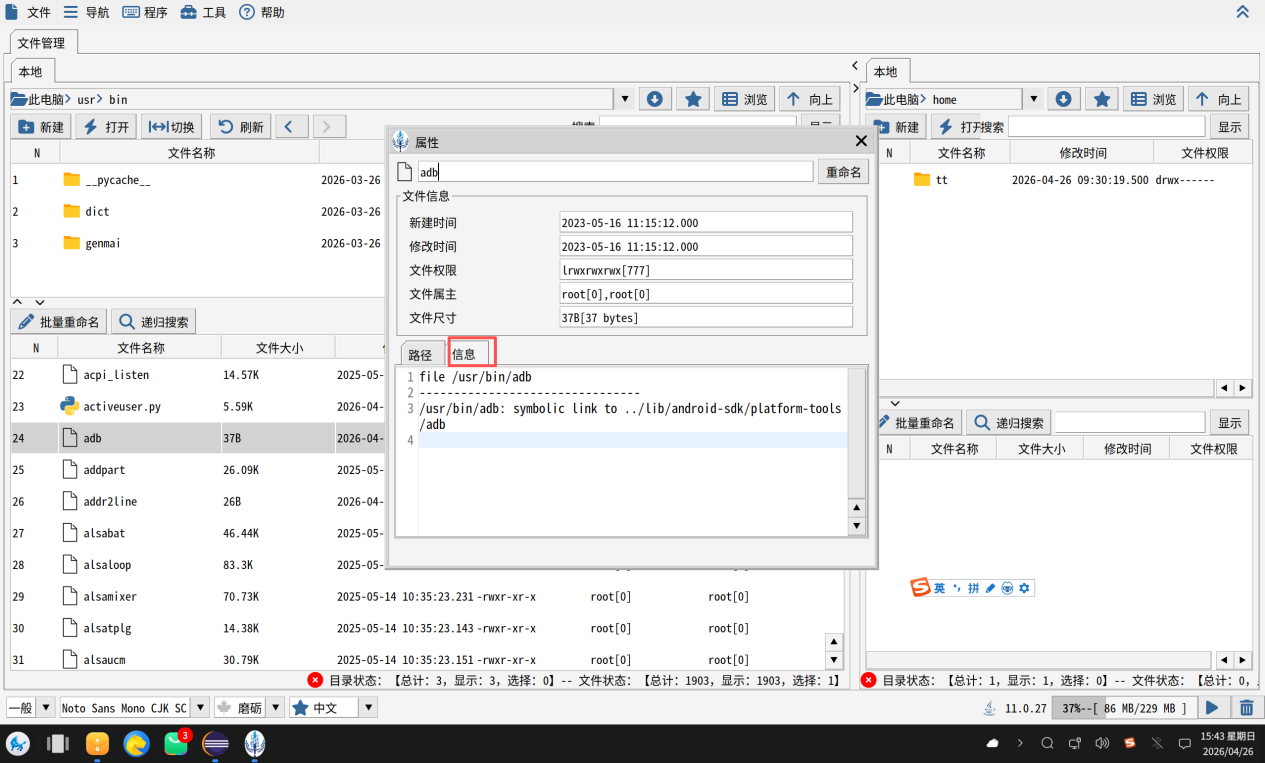Screen dimensions: 1265x763
Task: Click the Java 11.0.27 version icon
Action: (989, 708)
